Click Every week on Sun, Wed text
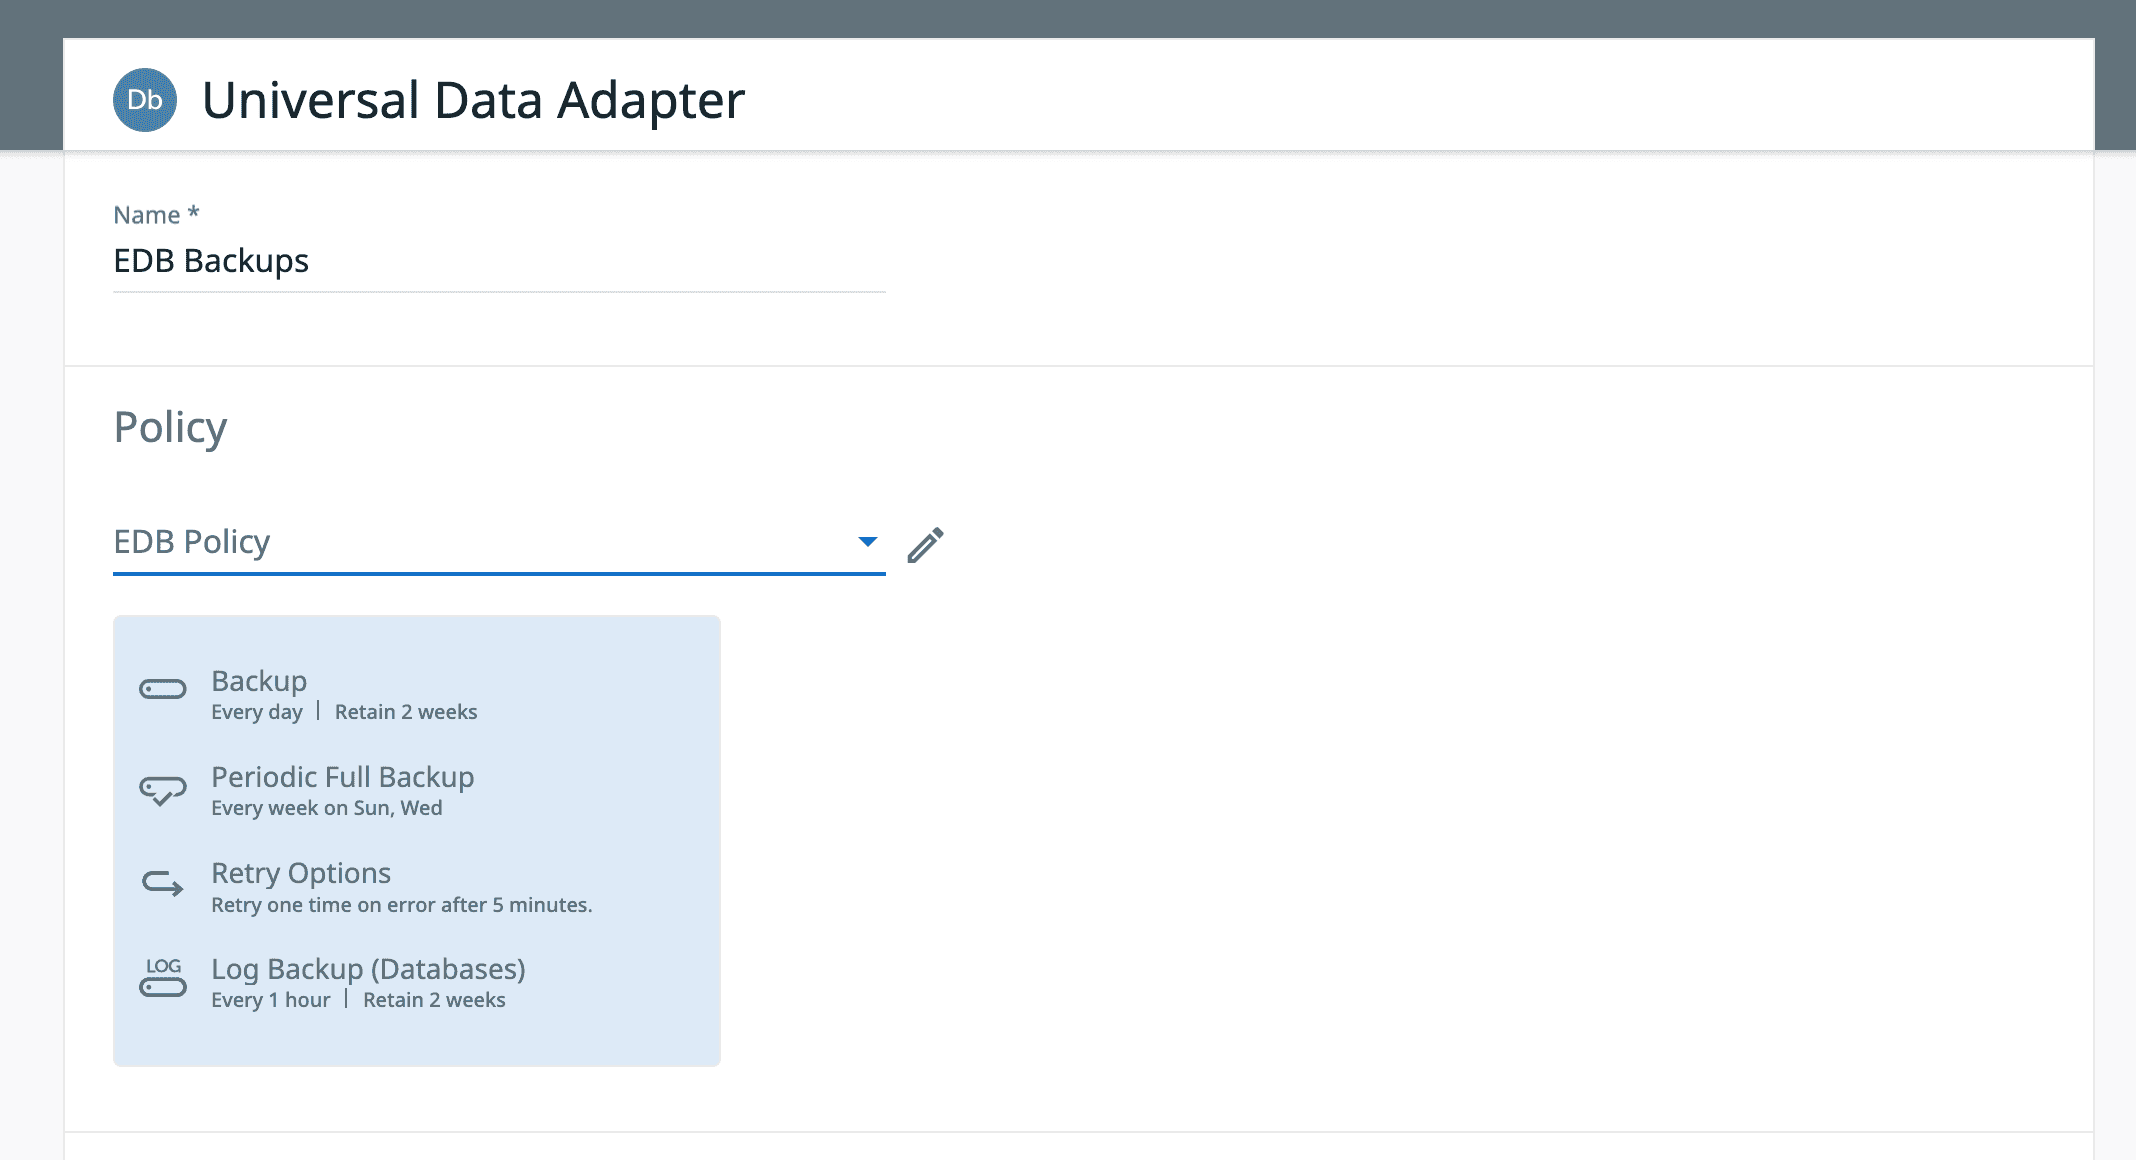Image resolution: width=2136 pixels, height=1160 pixels. tap(326, 808)
